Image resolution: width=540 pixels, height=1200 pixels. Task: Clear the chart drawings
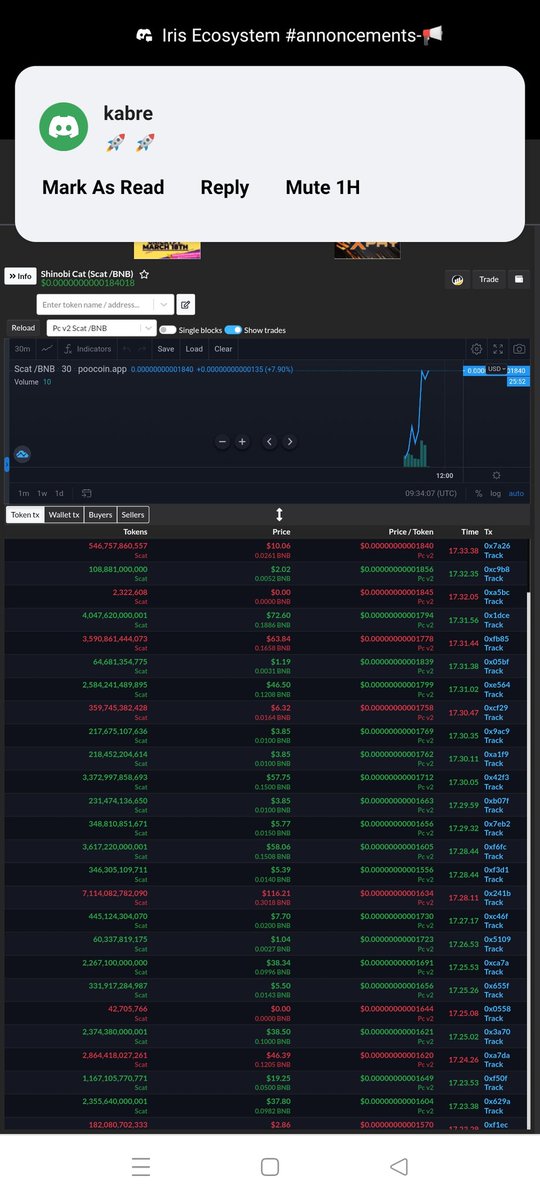(x=223, y=349)
